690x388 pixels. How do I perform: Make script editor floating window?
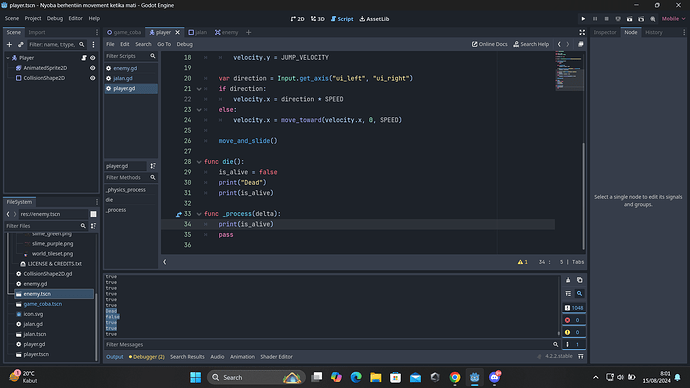[580, 44]
